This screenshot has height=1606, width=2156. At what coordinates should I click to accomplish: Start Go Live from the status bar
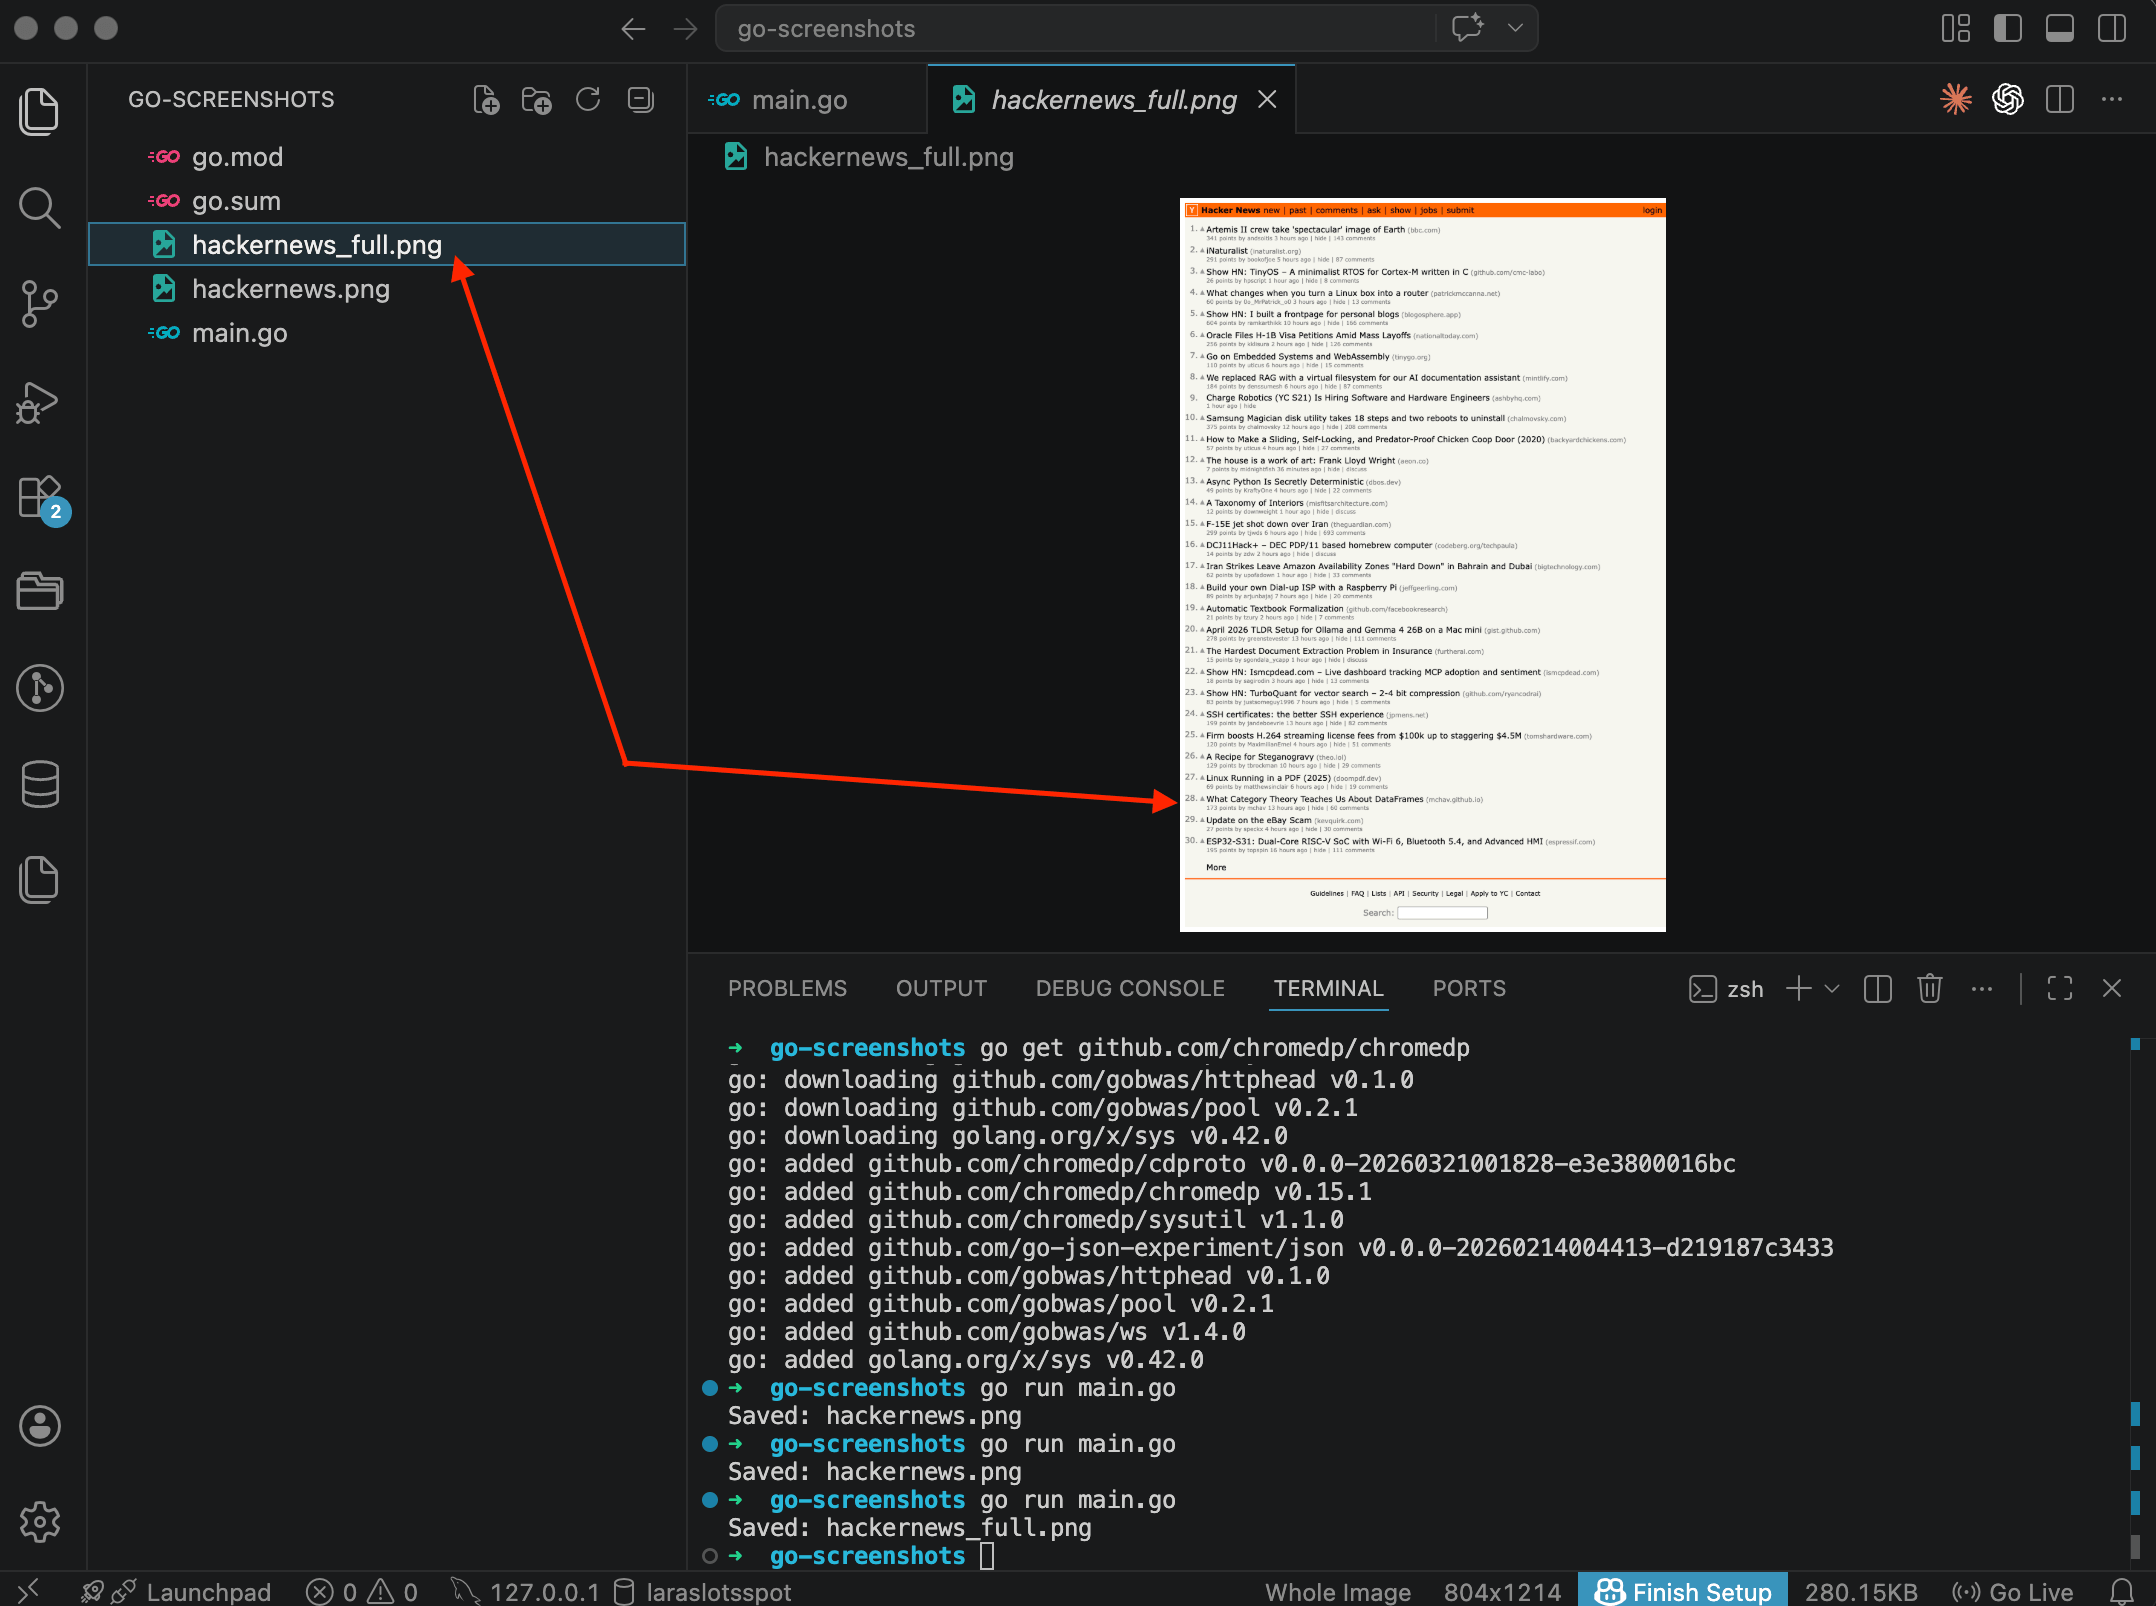(2013, 1591)
